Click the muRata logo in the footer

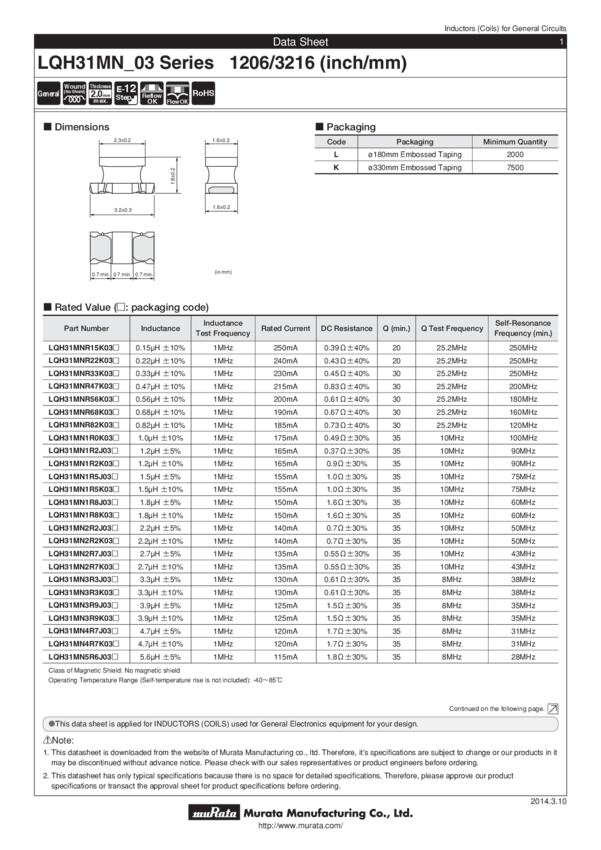(x=212, y=815)
